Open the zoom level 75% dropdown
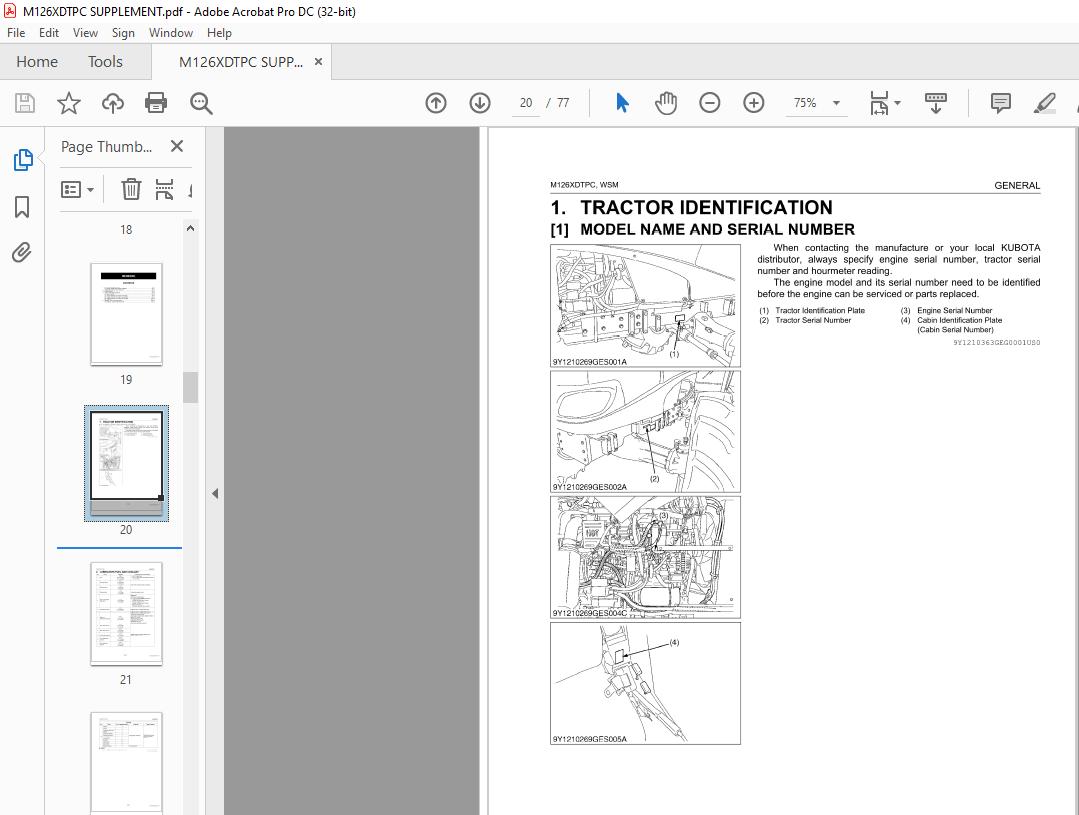Image resolution: width=1079 pixels, height=815 pixels. 836,103
